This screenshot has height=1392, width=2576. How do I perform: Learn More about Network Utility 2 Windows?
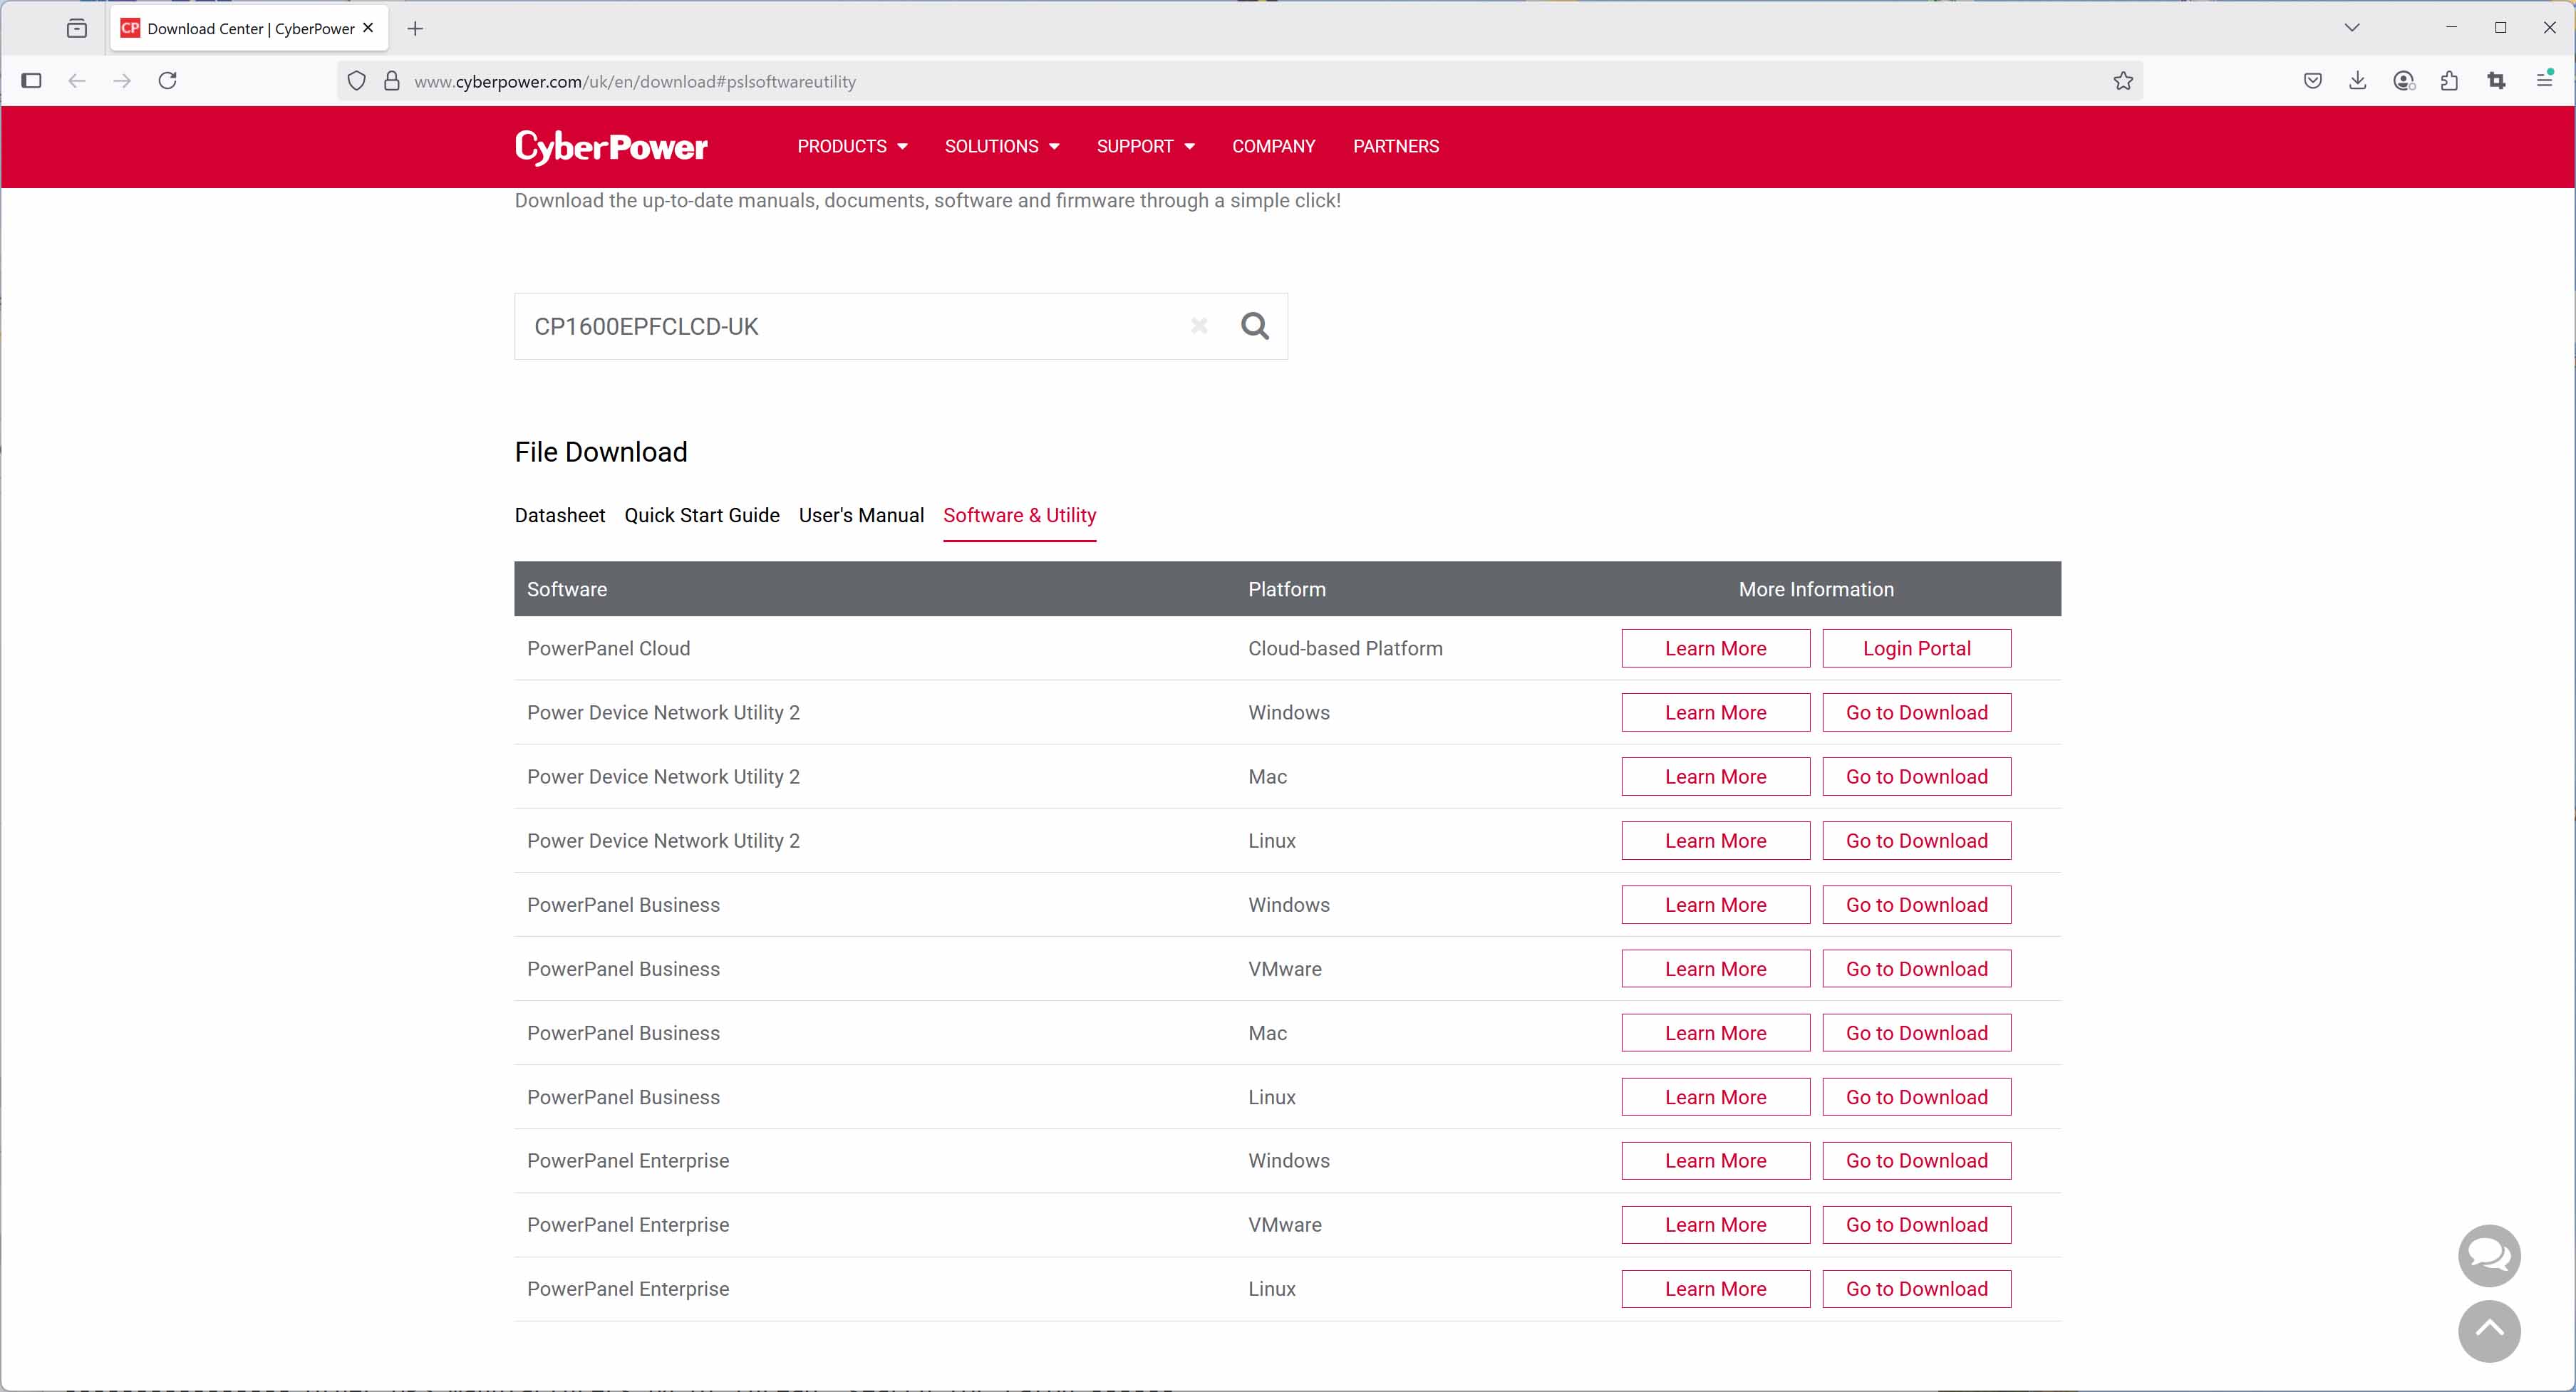1715,712
